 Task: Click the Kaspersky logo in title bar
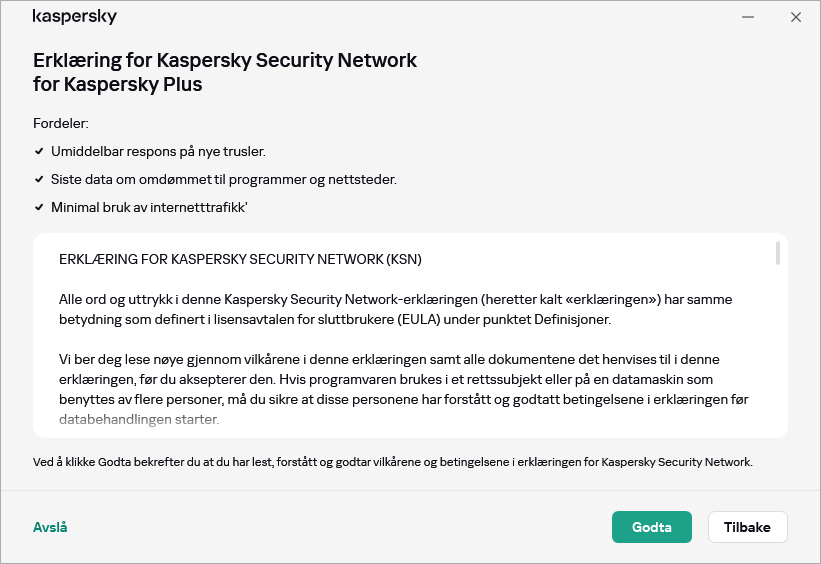[74, 17]
